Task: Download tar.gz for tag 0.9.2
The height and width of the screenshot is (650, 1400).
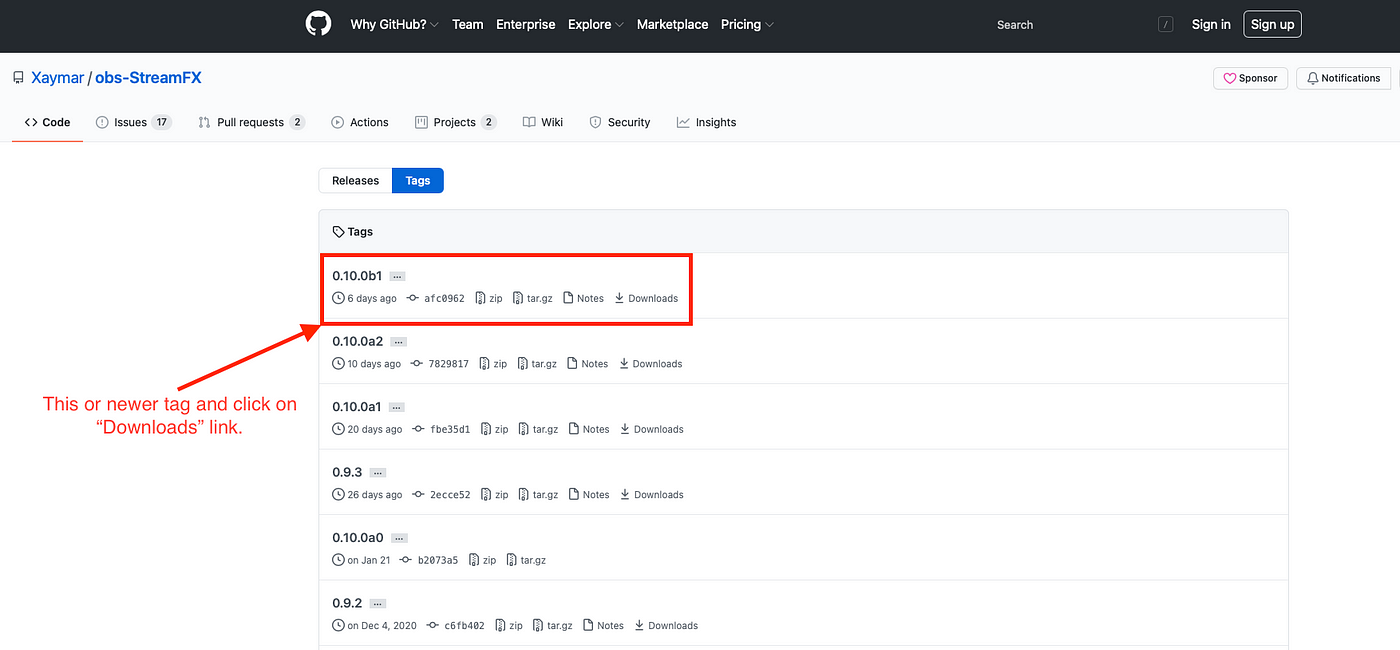Action: click(552, 626)
